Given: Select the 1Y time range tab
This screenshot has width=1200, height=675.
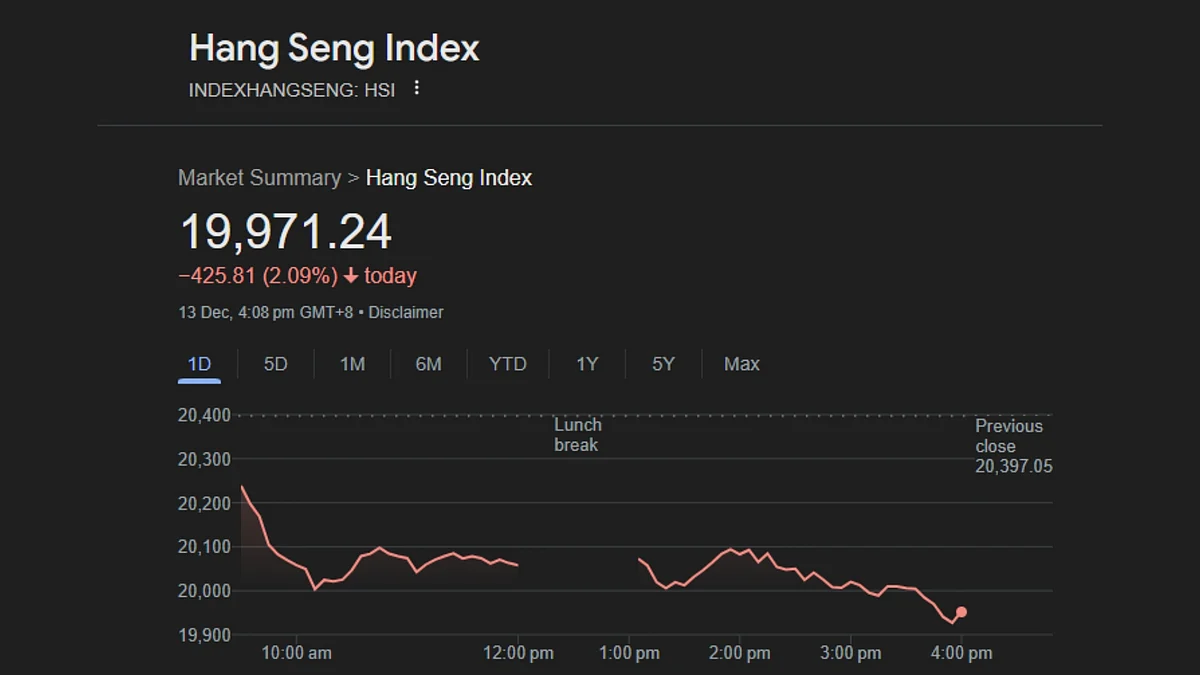Looking at the screenshot, I should (587, 364).
